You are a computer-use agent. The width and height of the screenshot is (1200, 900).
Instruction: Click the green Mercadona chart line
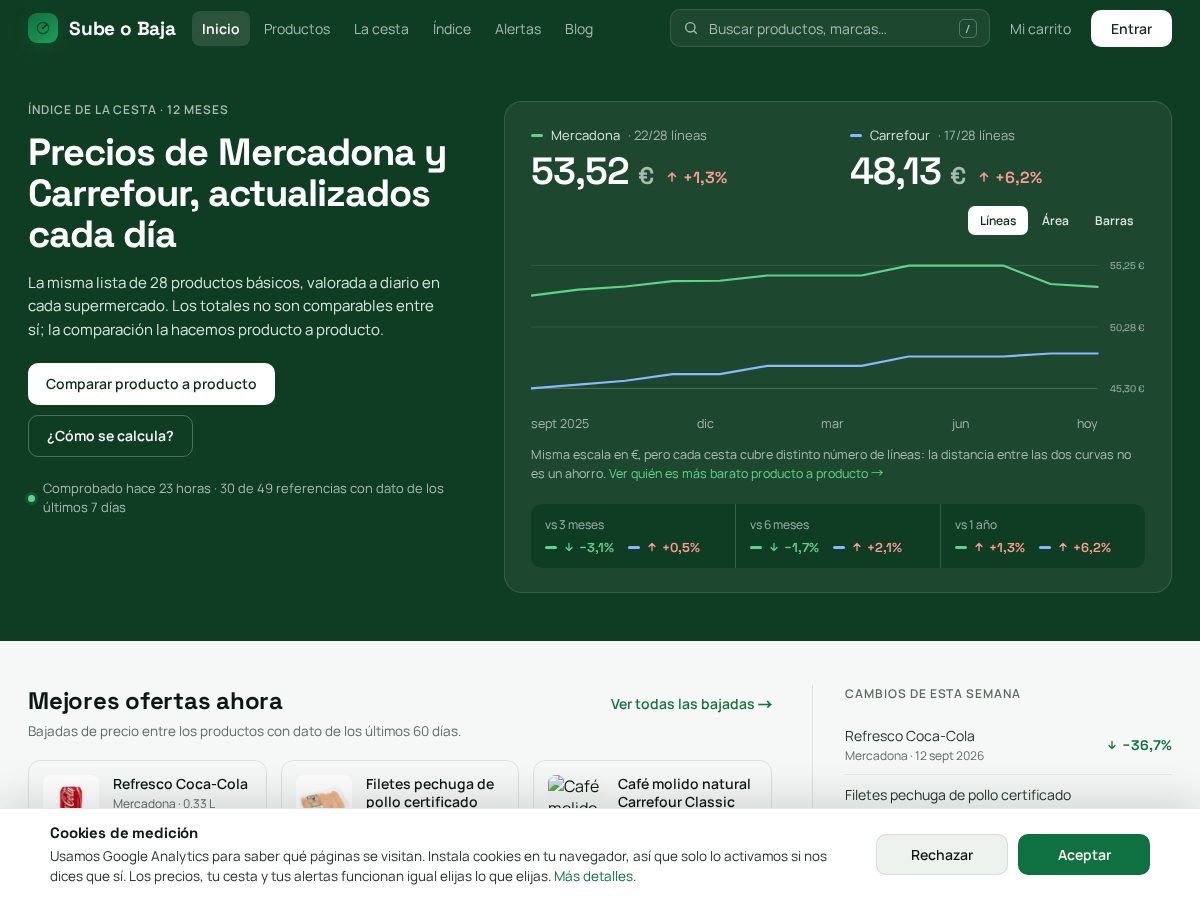[x=815, y=275]
